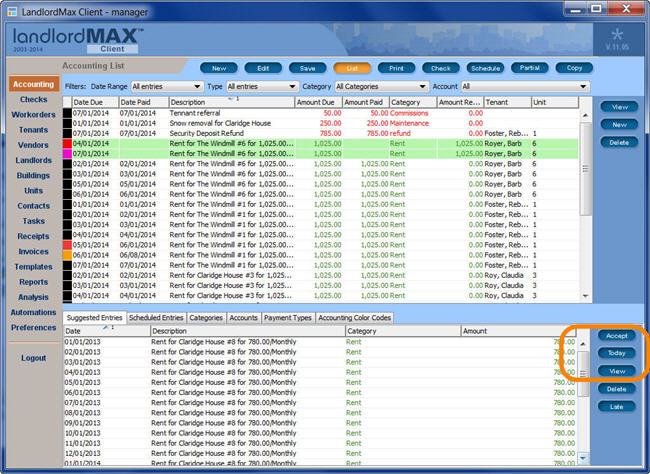
Task: Open Analysis in the sidebar
Action: (34, 297)
